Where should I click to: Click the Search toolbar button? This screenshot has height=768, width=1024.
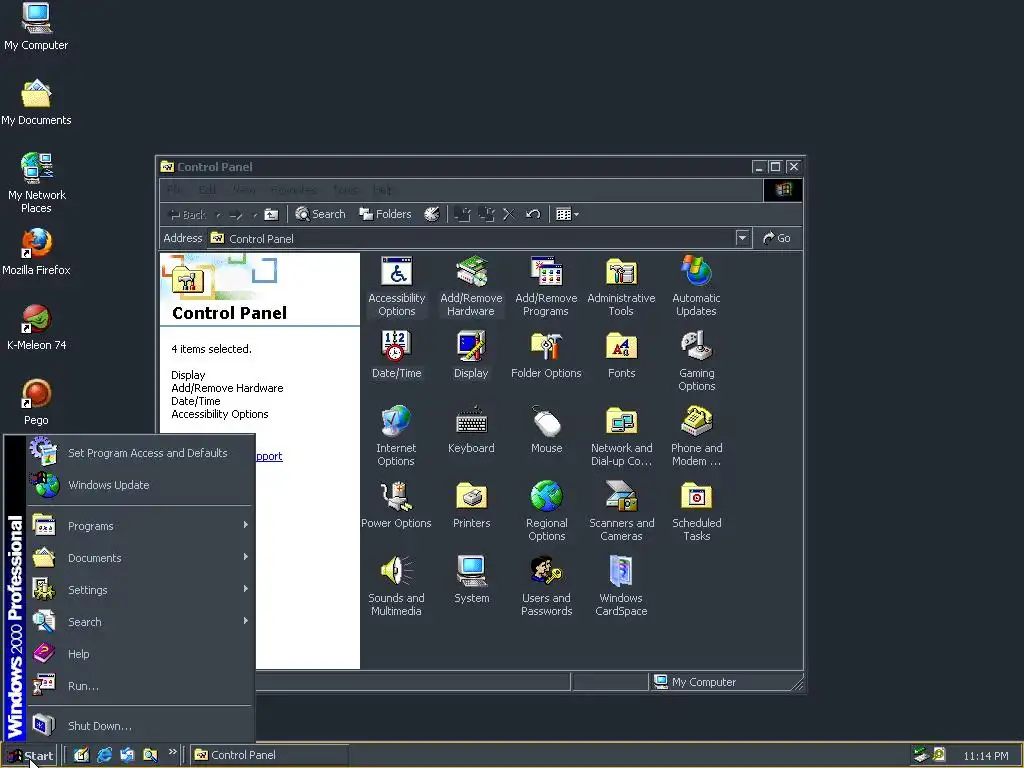click(x=320, y=214)
